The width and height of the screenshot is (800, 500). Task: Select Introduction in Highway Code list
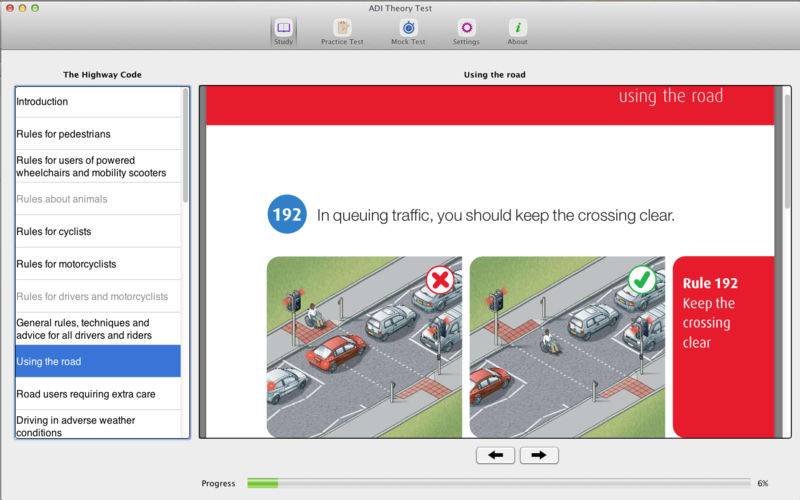(x=98, y=102)
